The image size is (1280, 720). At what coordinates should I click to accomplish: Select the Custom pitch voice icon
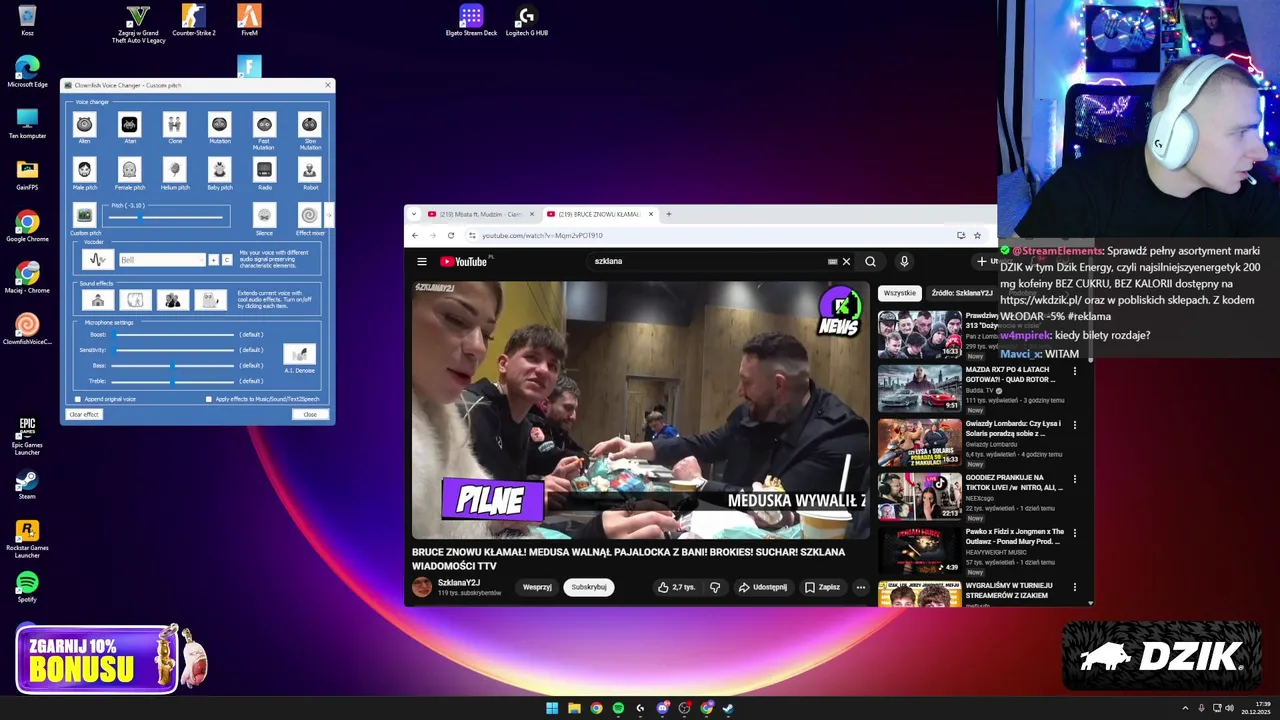(85, 215)
